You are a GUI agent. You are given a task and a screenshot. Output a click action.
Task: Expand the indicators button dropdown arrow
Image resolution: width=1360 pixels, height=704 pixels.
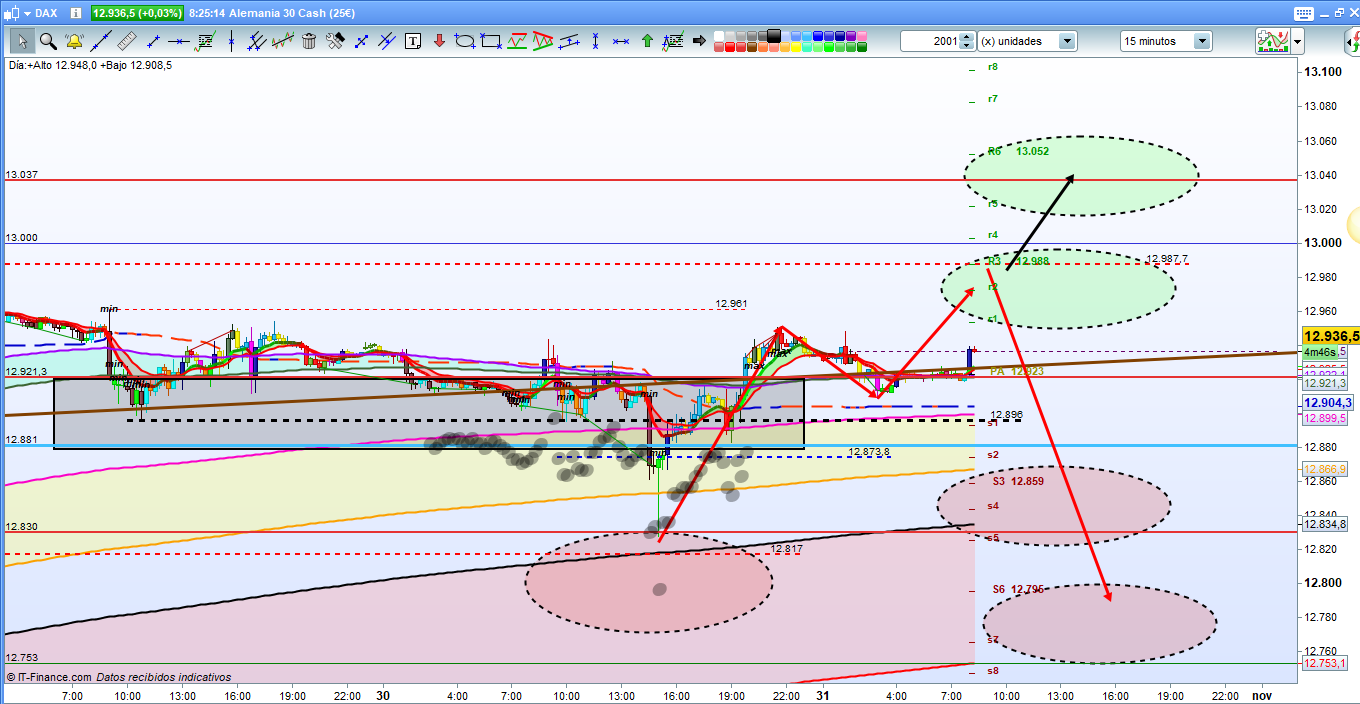tap(1297, 41)
